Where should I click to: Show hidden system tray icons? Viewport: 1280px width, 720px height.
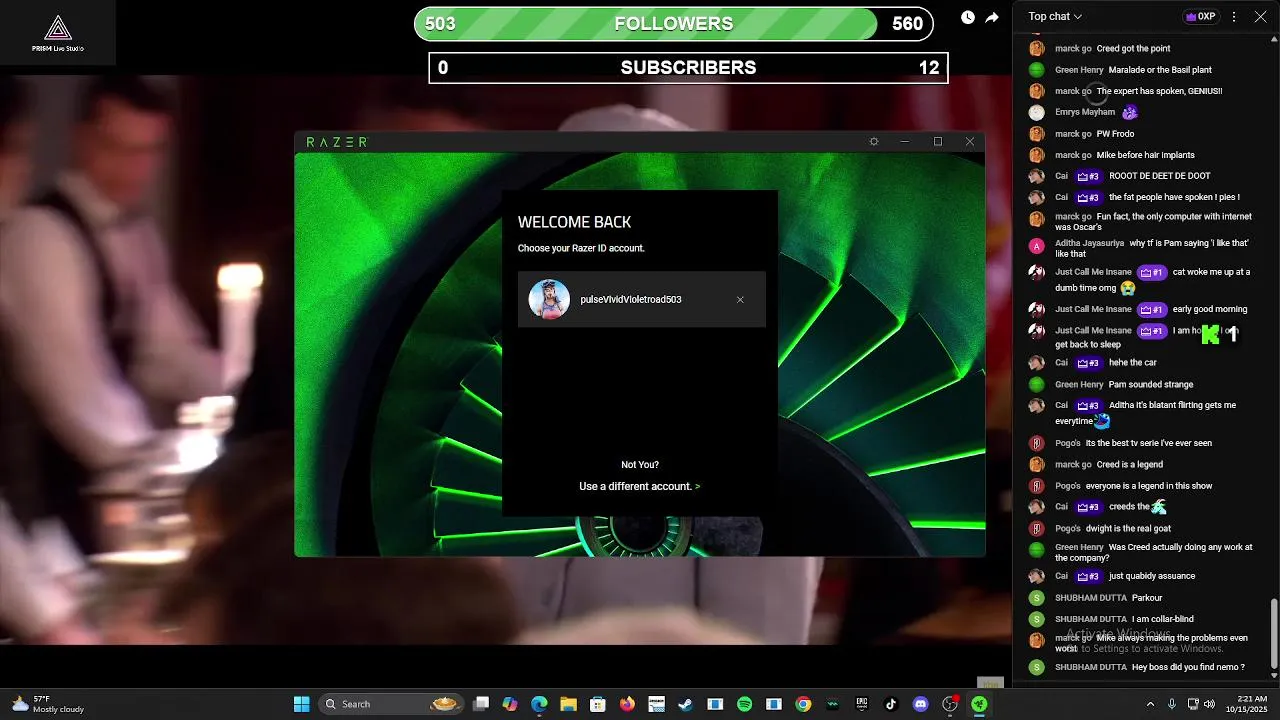coord(1150,704)
